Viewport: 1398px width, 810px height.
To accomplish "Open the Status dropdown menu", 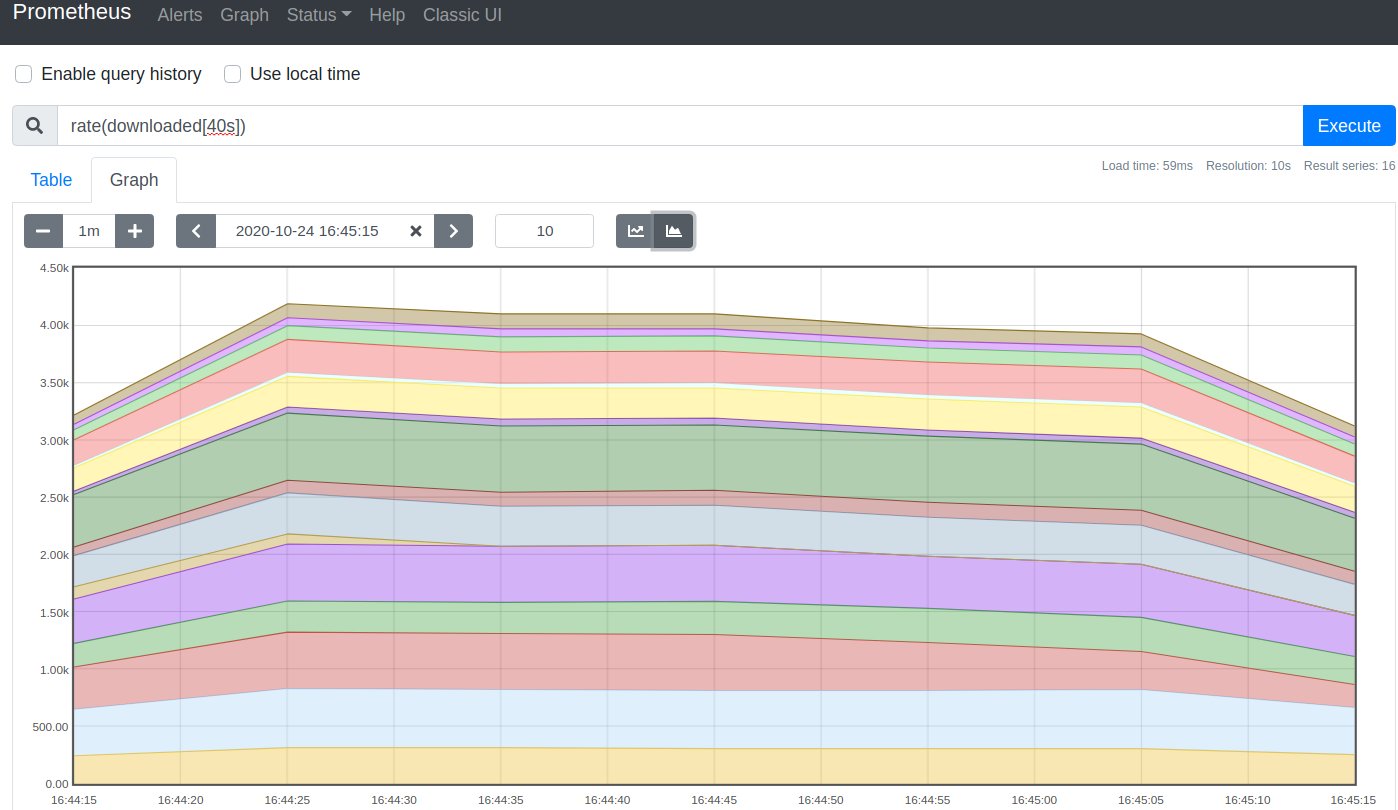I will tap(318, 15).
